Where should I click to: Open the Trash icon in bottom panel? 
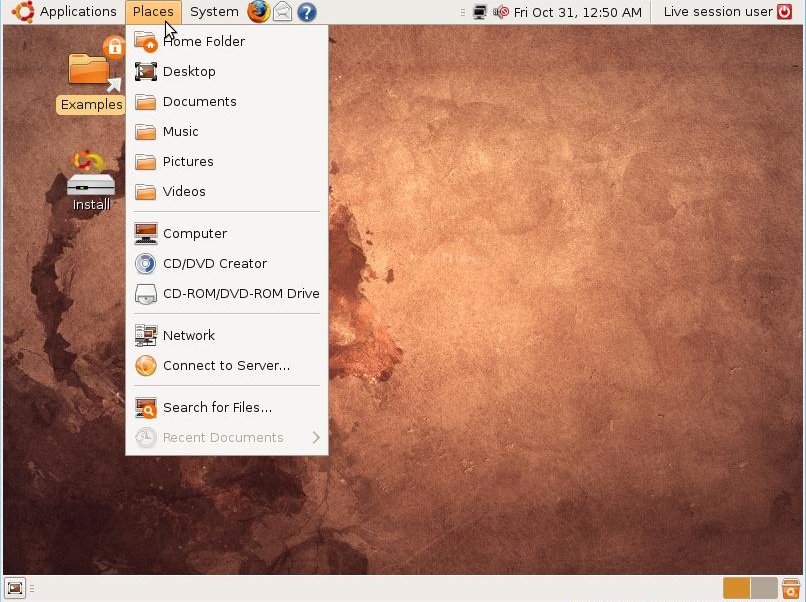click(791, 588)
